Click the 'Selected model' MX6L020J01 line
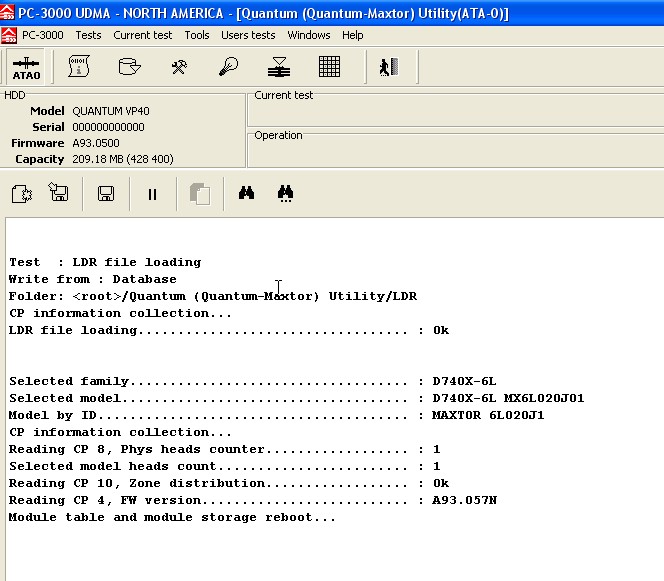The image size is (664, 581). point(296,398)
